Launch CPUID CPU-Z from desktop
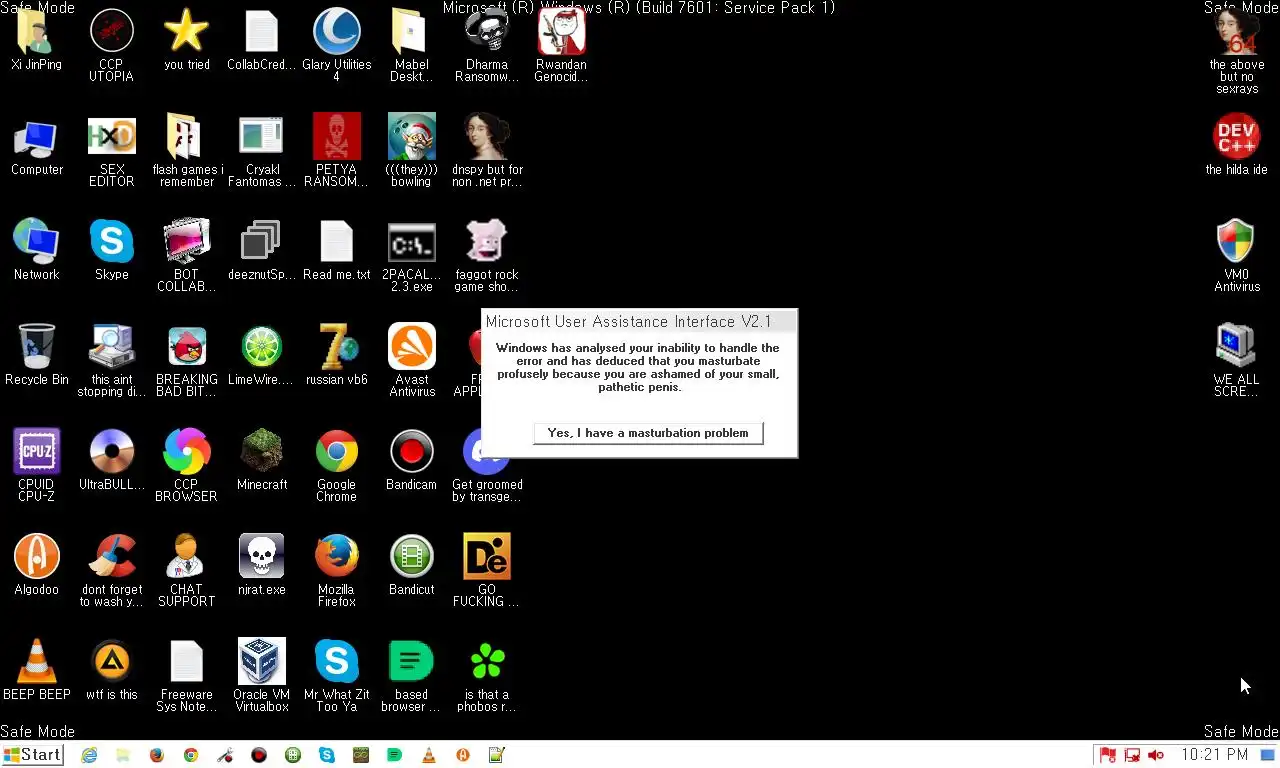This screenshot has width=1280, height=768. (37, 463)
